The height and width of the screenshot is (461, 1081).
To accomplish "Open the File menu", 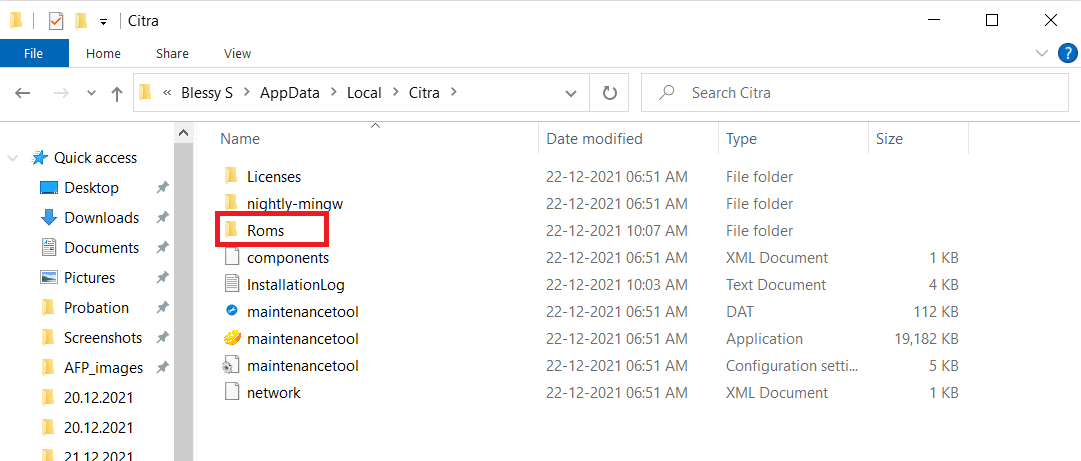I will click(x=34, y=53).
